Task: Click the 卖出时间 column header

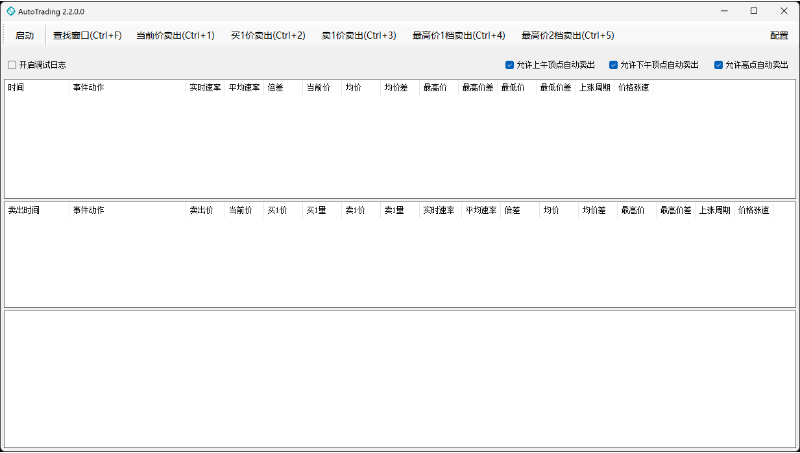Action: (37, 210)
